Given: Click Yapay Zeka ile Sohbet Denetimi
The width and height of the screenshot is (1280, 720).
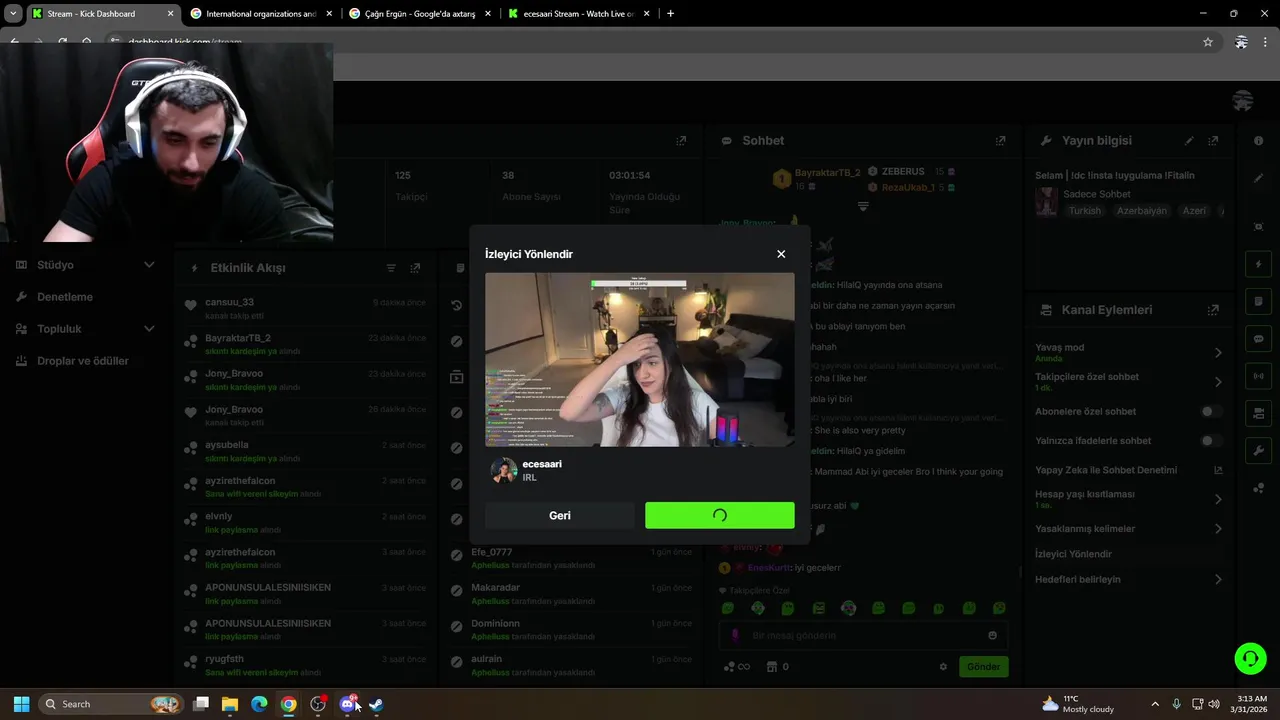Looking at the screenshot, I should pos(1106,470).
